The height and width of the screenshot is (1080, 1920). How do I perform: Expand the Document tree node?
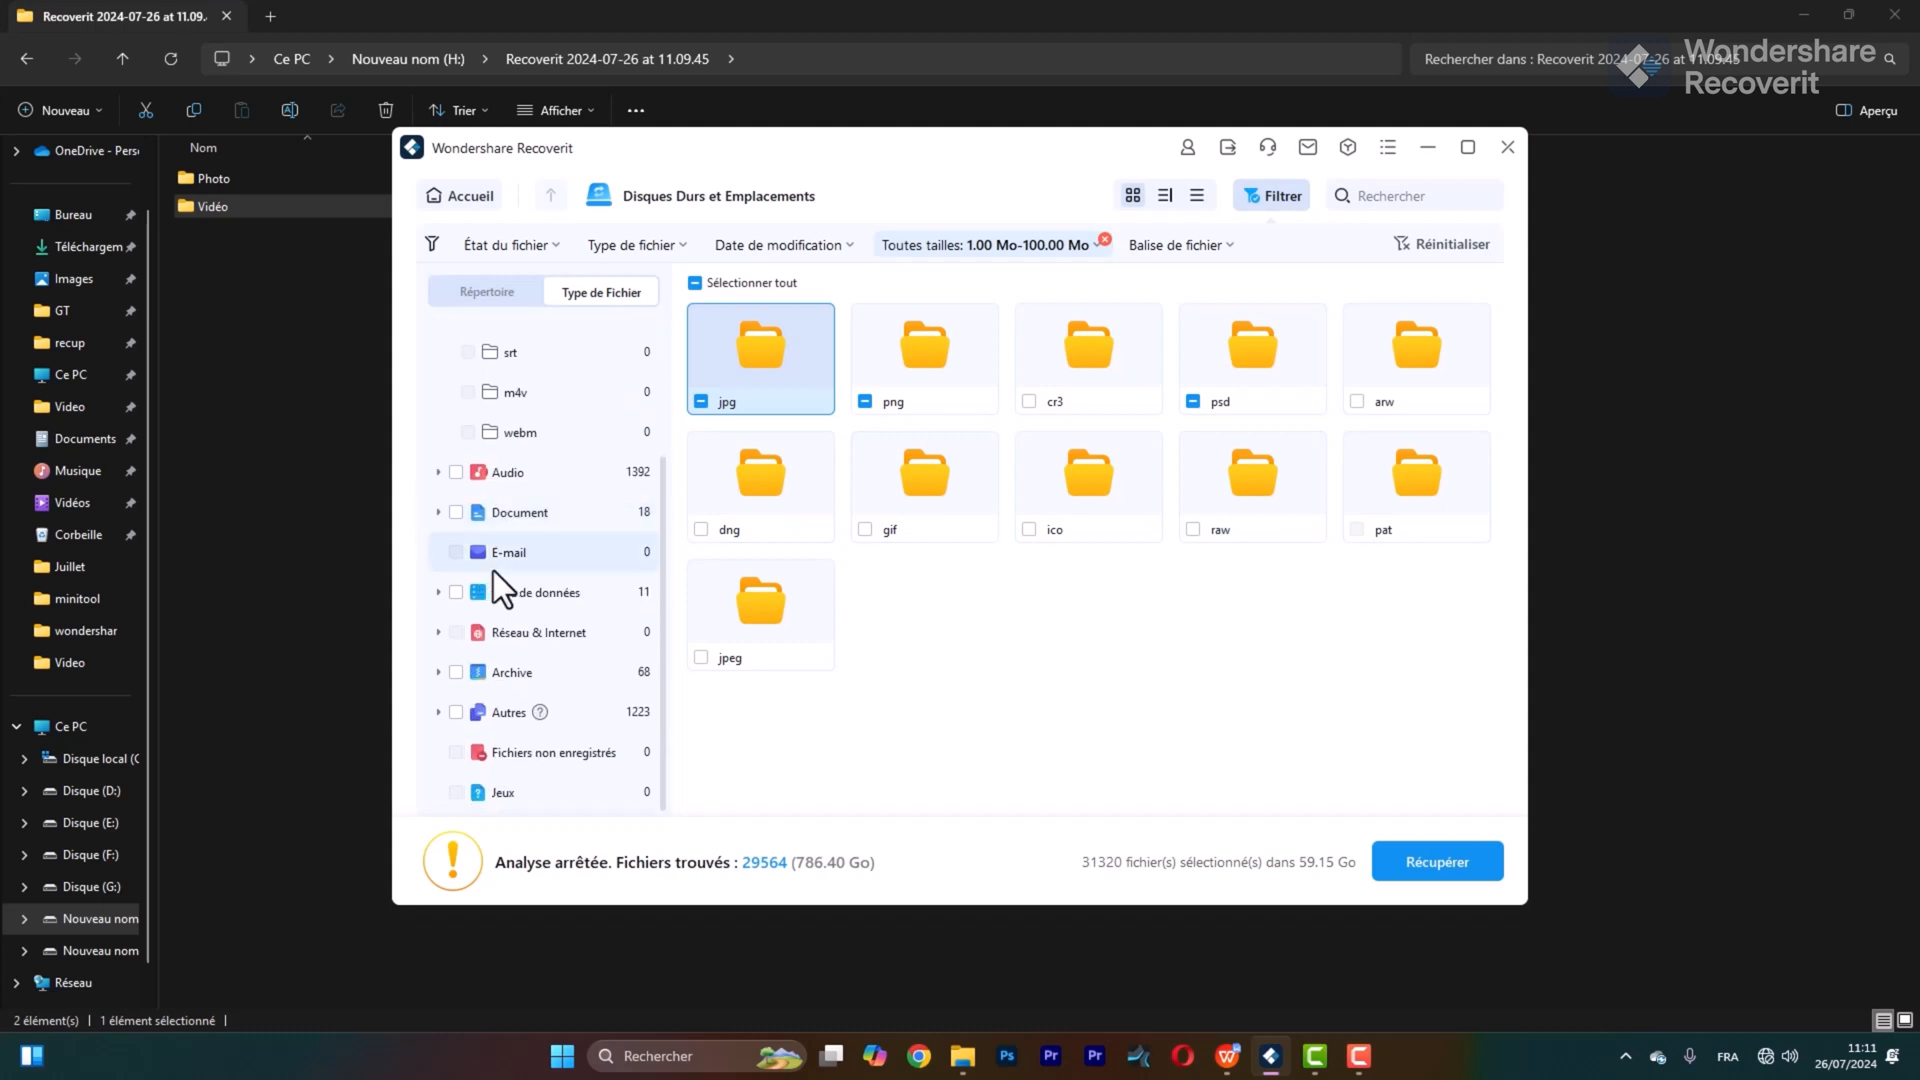click(x=438, y=512)
